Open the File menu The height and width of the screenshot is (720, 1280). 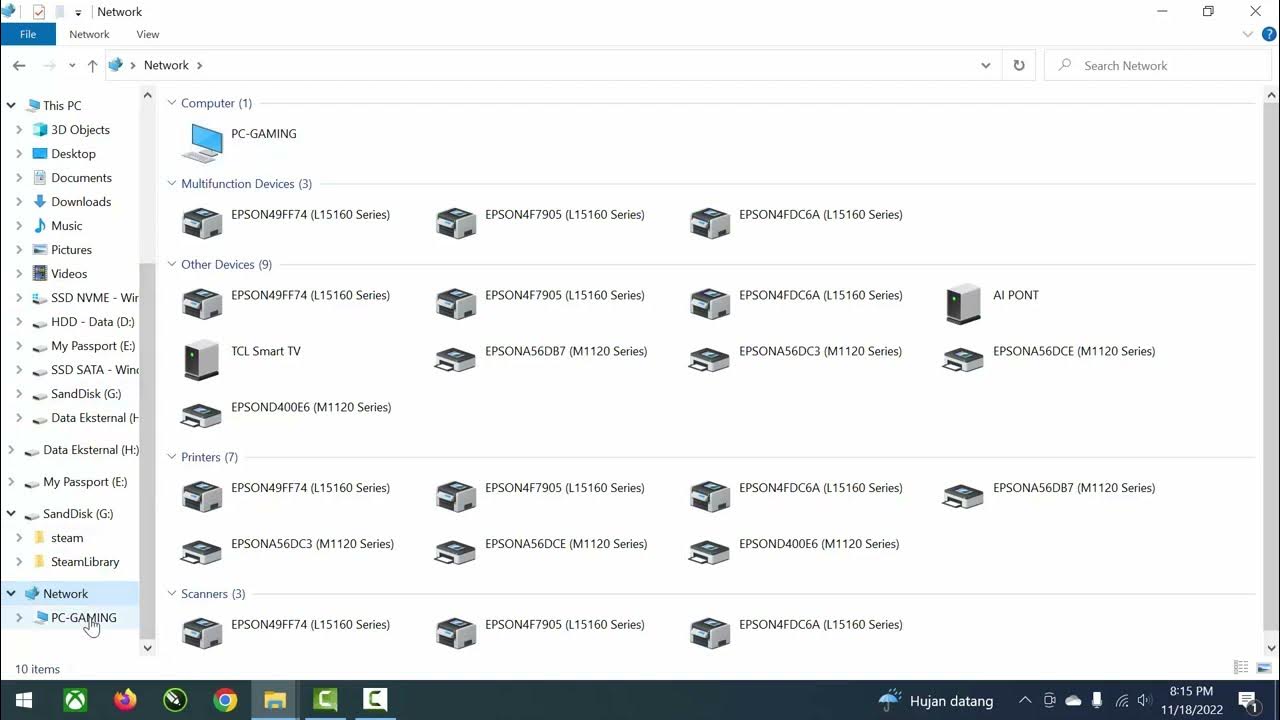coord(28,34)
